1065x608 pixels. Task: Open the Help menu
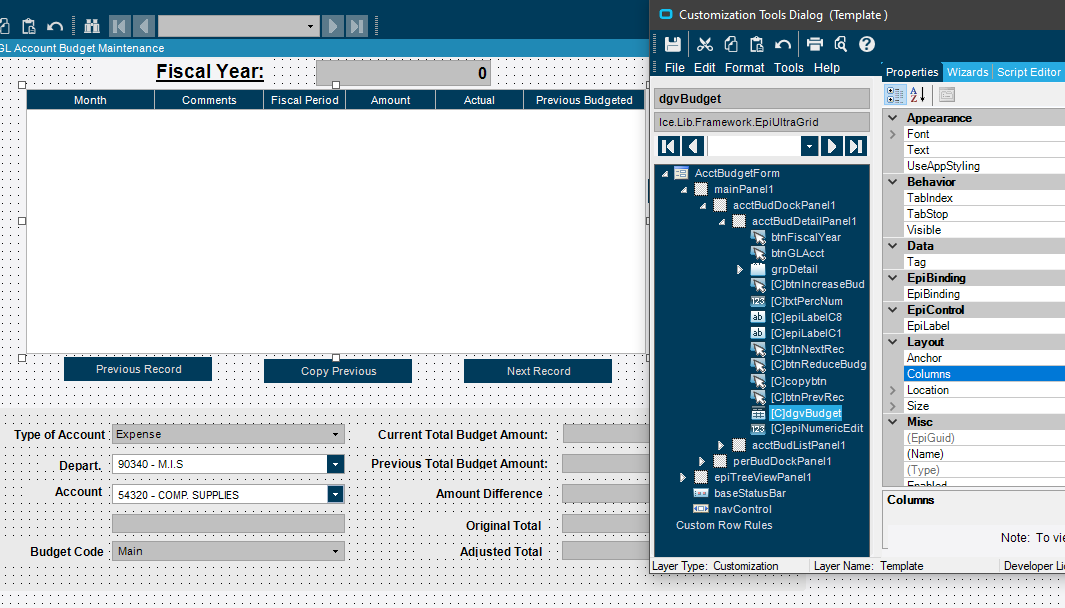827,67
